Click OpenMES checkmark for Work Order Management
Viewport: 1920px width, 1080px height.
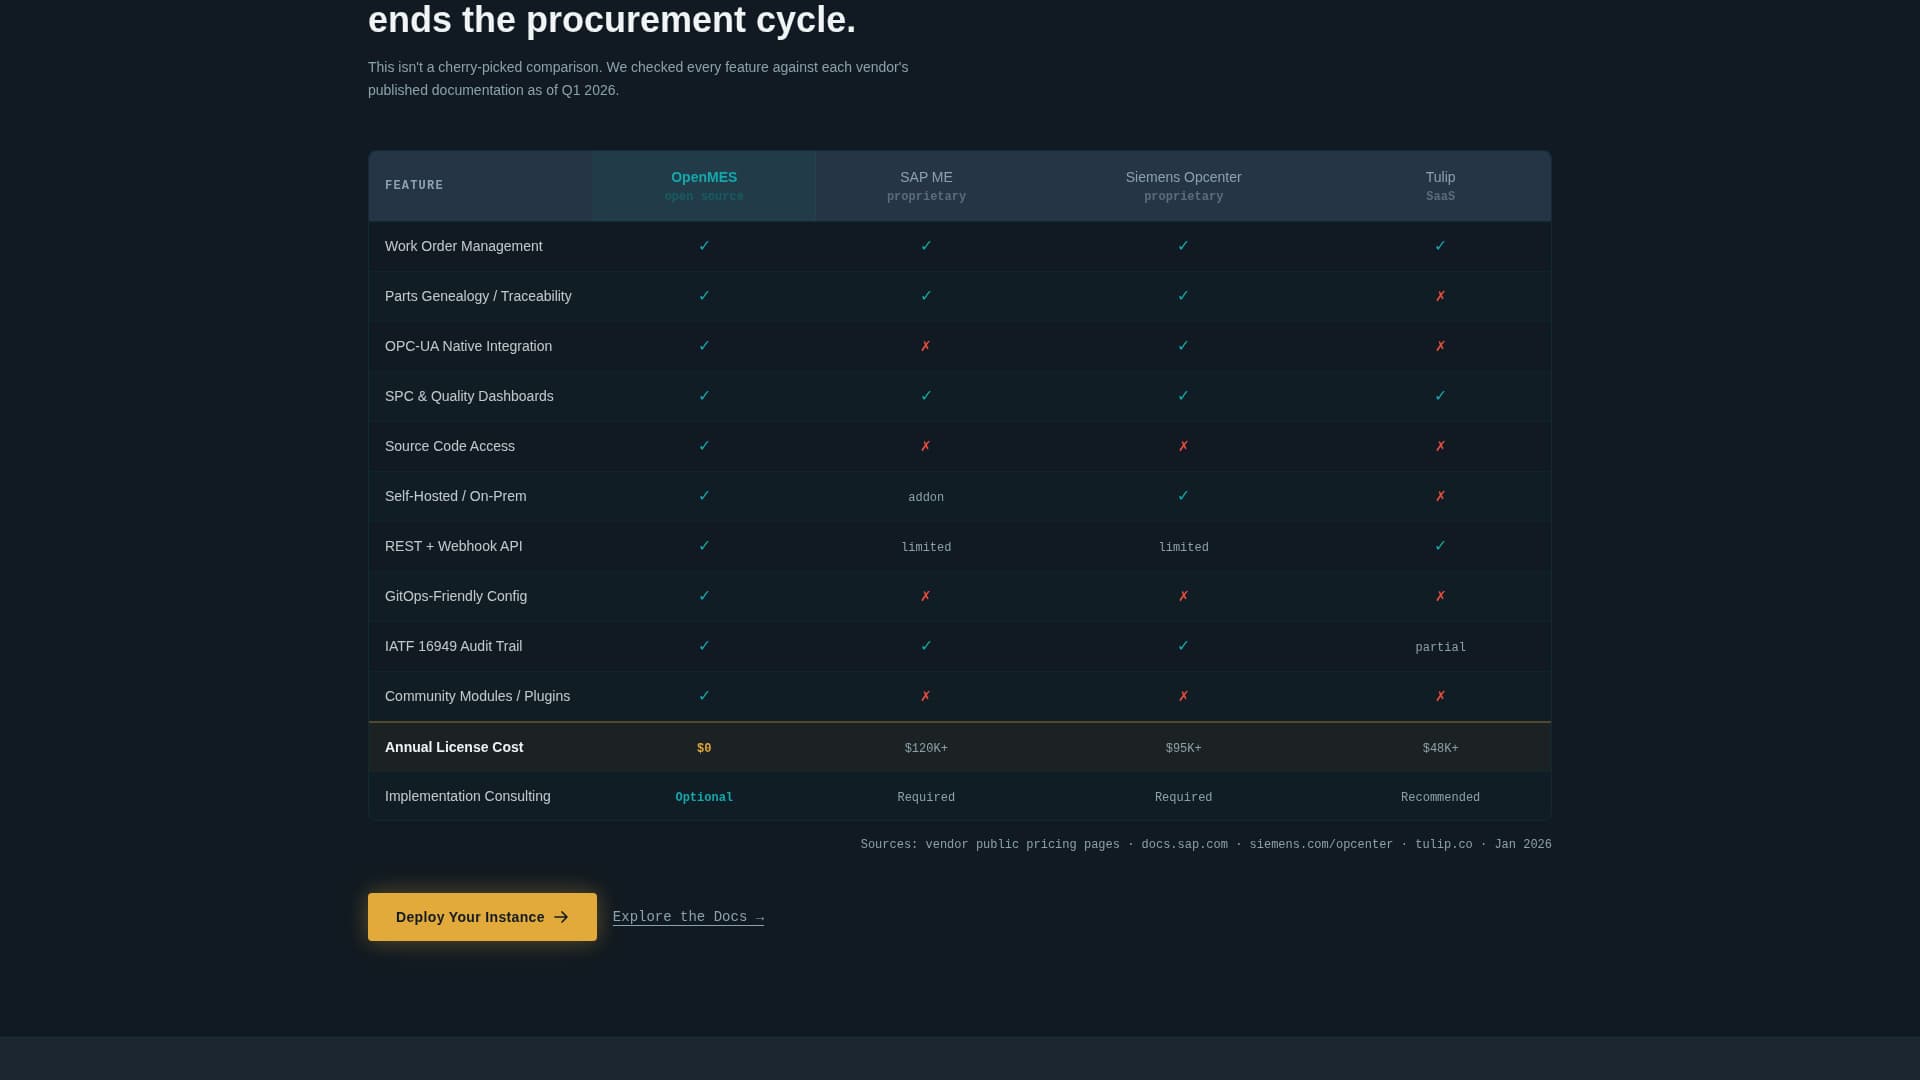pos(704,246)
